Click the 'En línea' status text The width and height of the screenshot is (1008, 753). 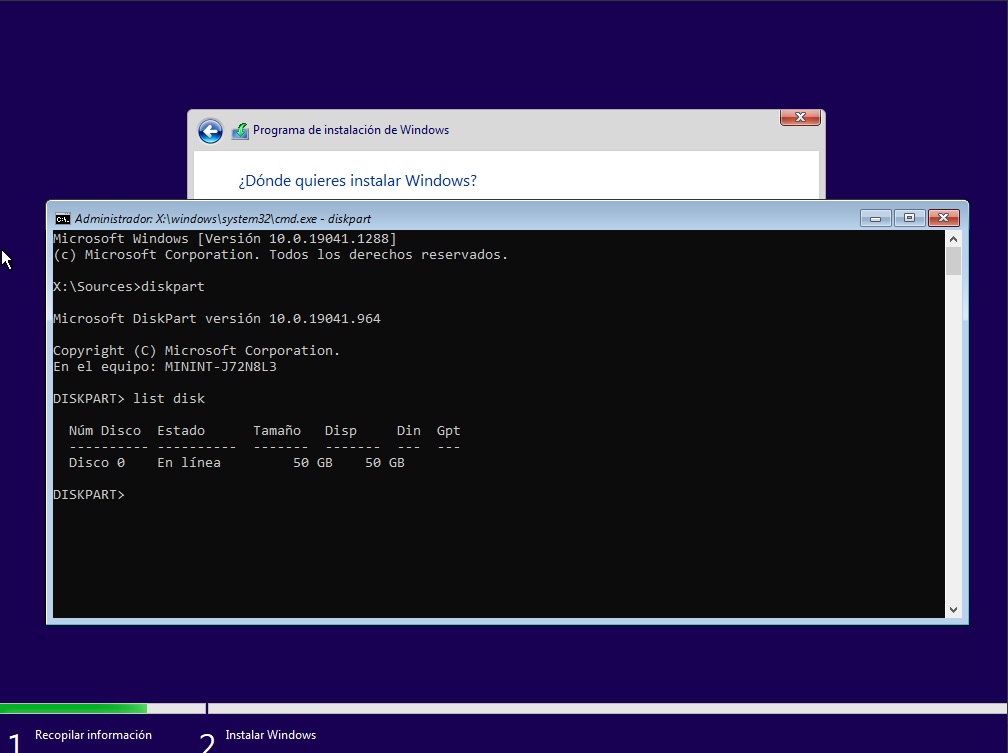pos(189,462)
